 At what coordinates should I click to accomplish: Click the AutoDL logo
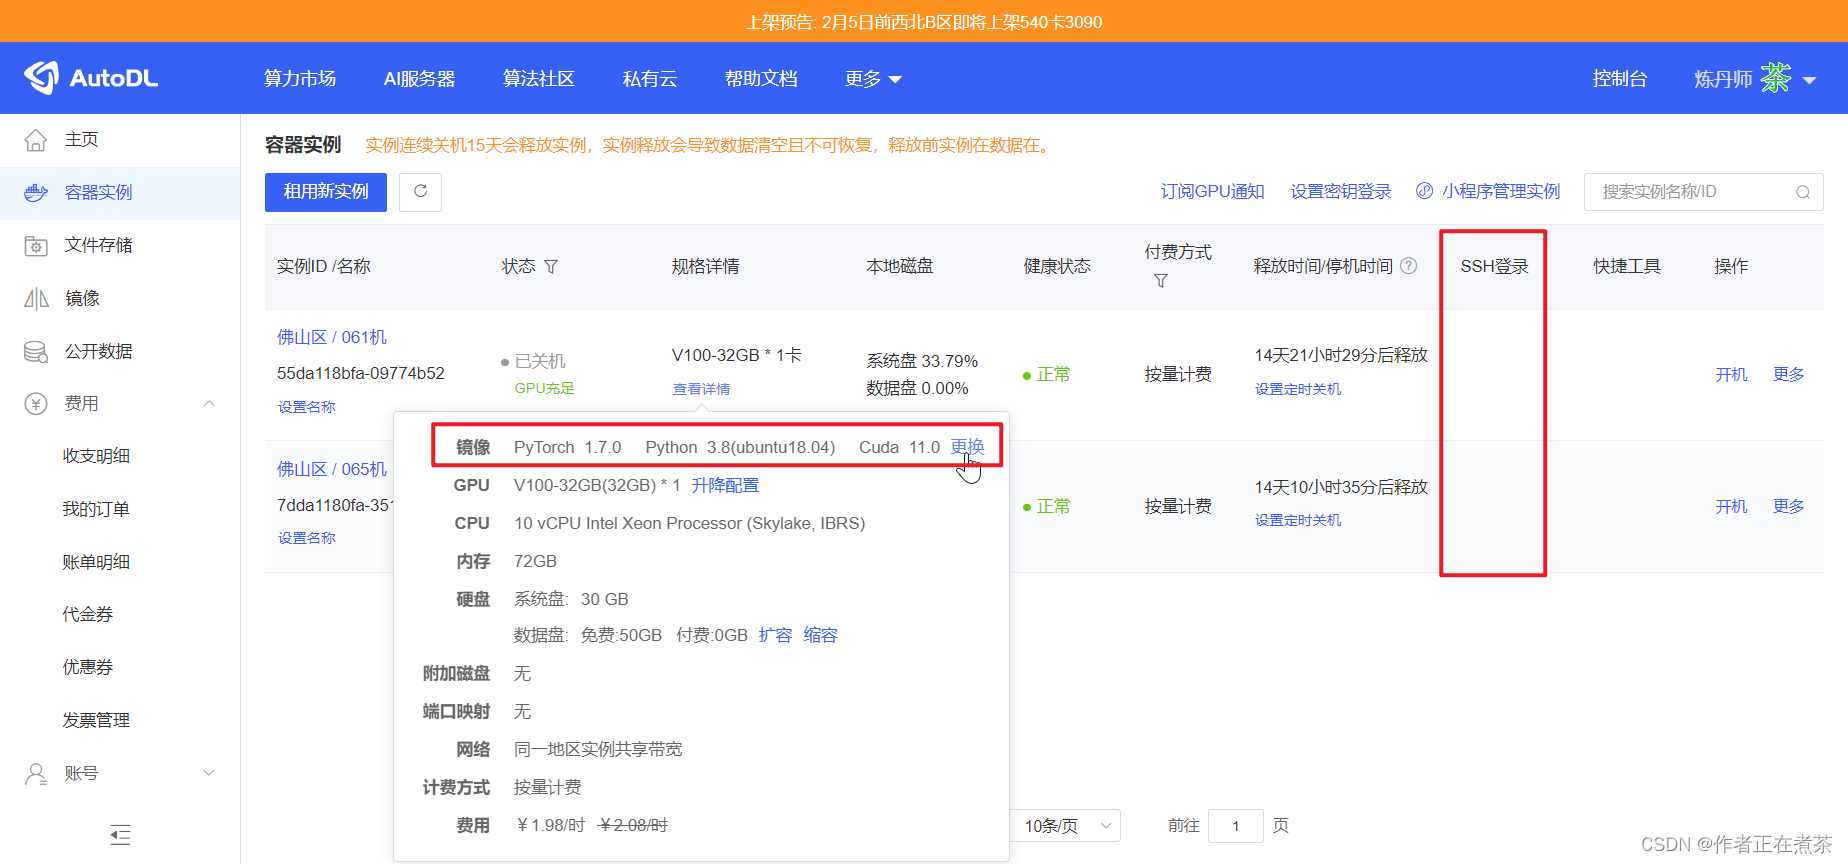pyautogui.click(x=91, y=78)
